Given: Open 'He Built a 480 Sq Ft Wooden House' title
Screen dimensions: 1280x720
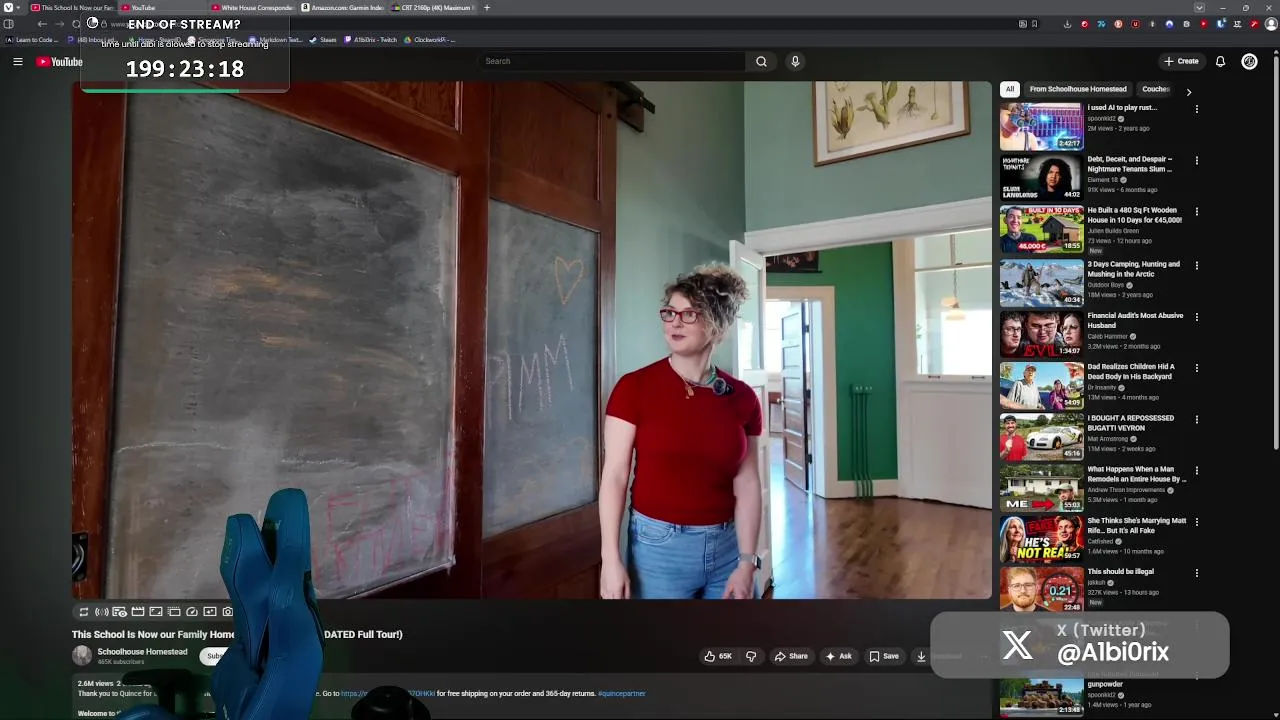Looking at the screenshot, I should click(1135, 215).
